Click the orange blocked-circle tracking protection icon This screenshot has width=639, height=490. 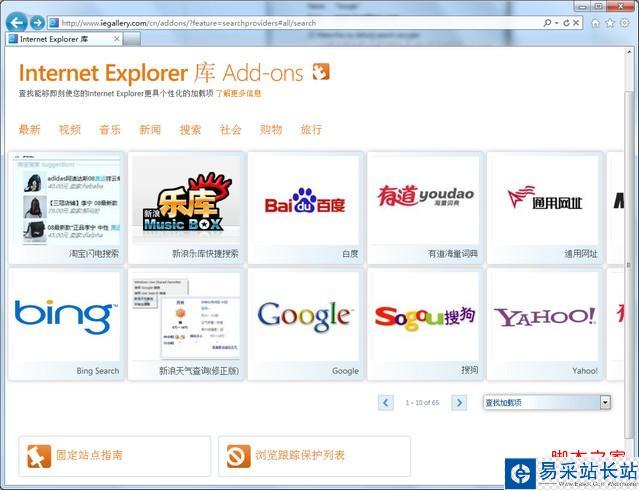coord(238,456)
